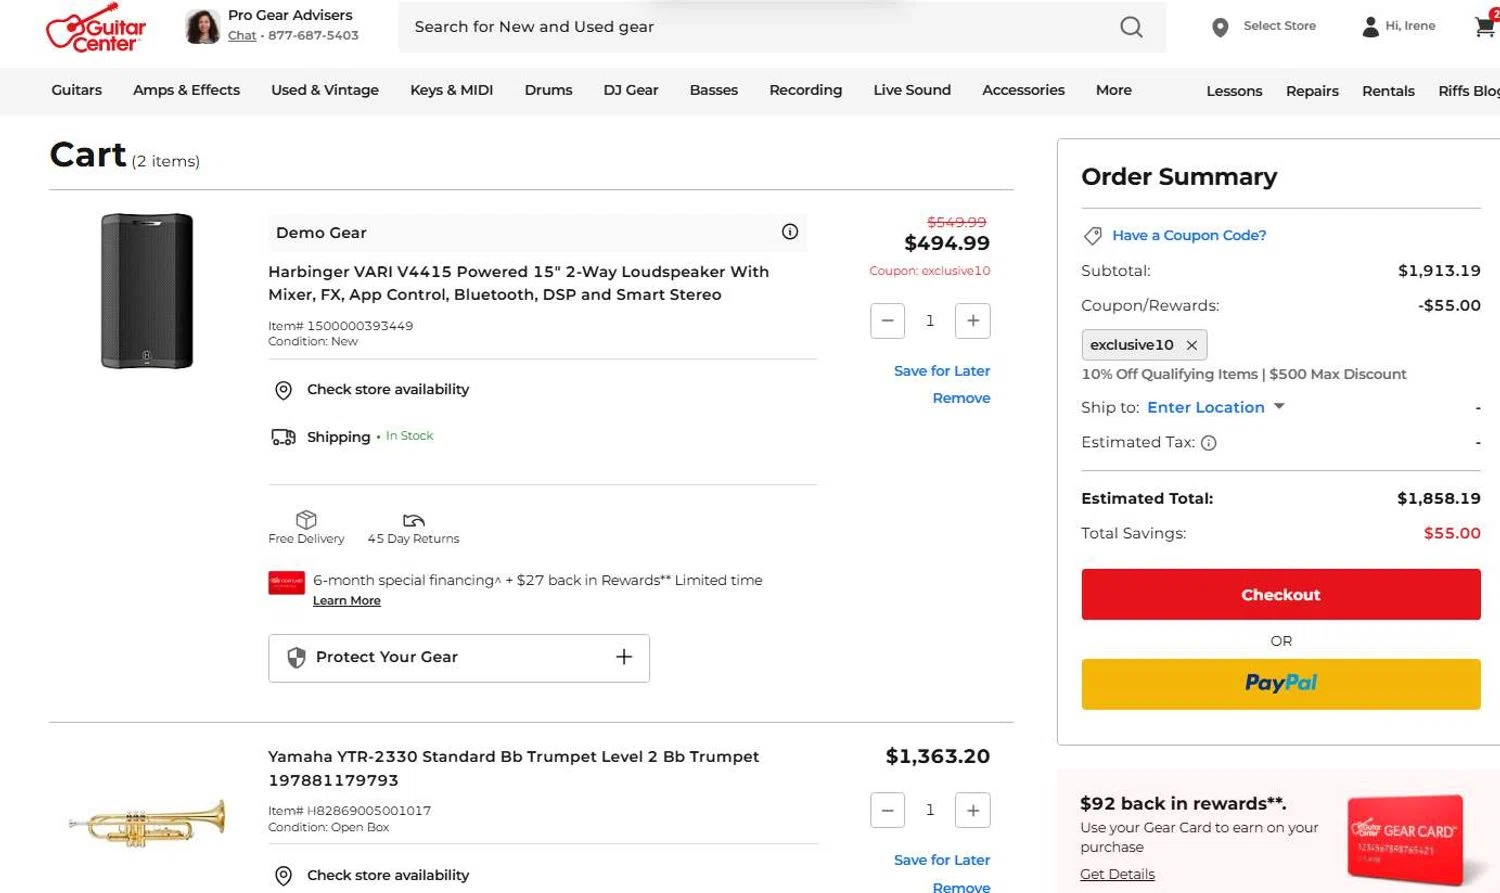Click the Harbinger quantity value field
This screenshot has height=893, width=1500.
(930, 321)
